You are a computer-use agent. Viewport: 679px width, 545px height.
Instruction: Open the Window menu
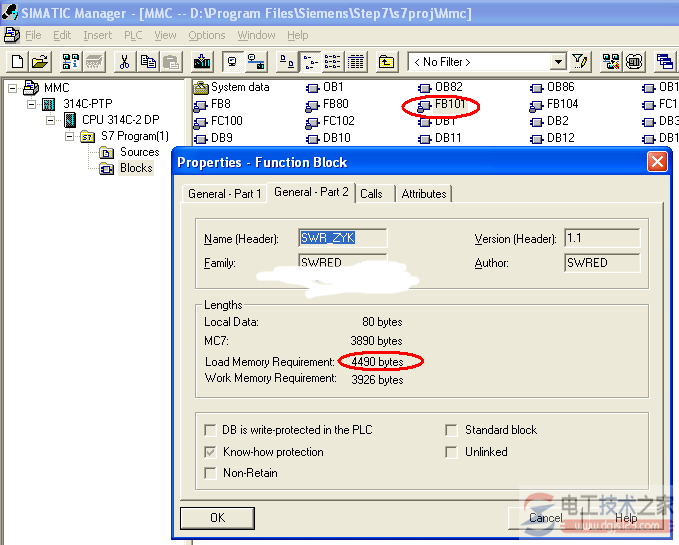(x=256, y=35)
